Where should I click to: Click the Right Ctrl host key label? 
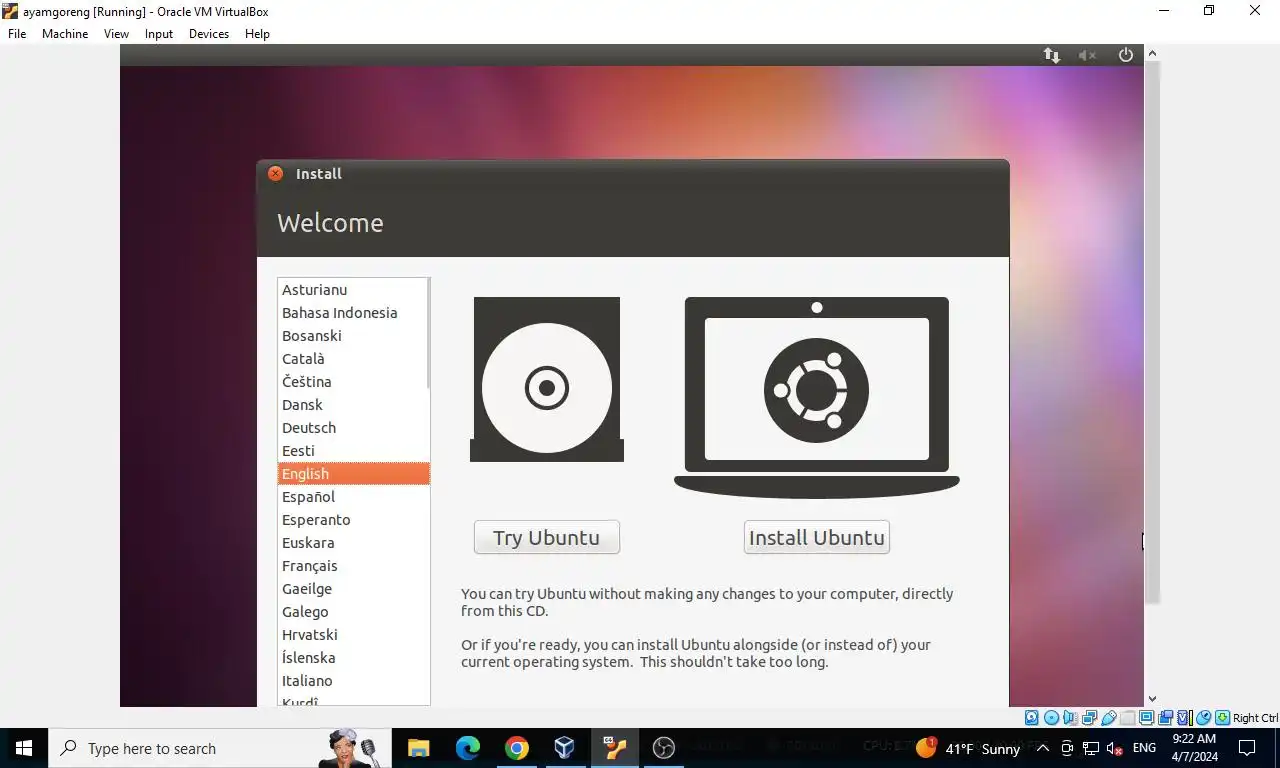point(1255,718)
